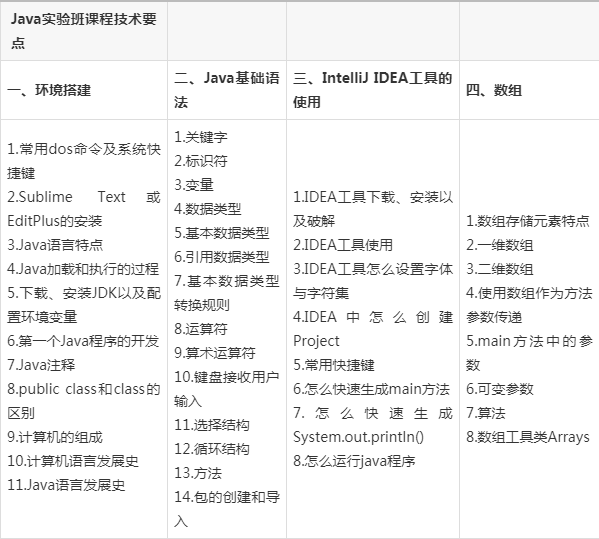Click the item '7.Java注释'
599x539 pixels.
coord(41,365)
